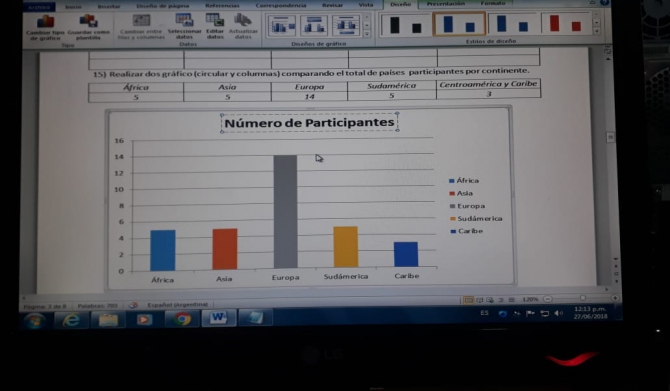Click the zoom slider in status bar
Viewport: 670px width, 391px height.
[x=582, y=298]
